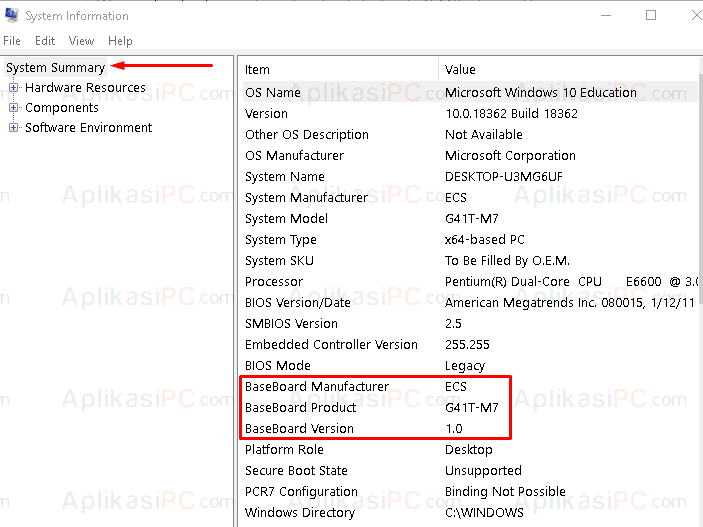Click the value To Be Filled By O.E.M.

coord(507,261)
